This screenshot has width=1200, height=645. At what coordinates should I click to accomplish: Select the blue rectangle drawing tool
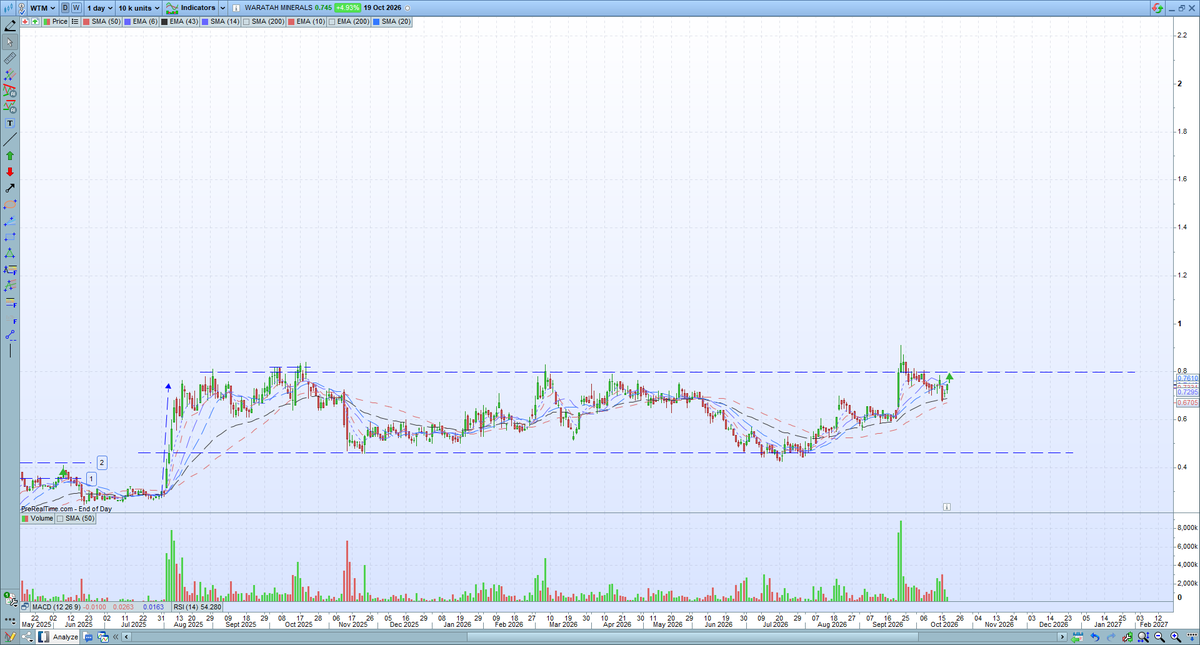click(10, 236)
